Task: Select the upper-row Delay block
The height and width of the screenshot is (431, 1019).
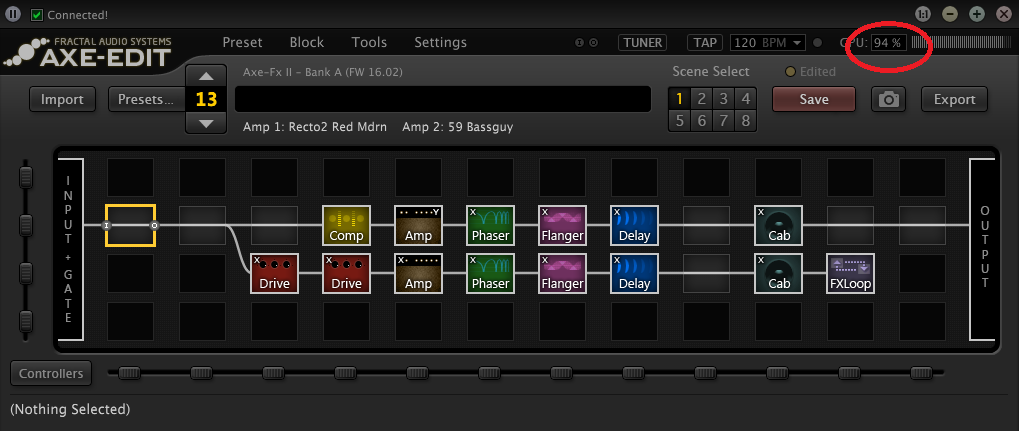Action: 634,226
